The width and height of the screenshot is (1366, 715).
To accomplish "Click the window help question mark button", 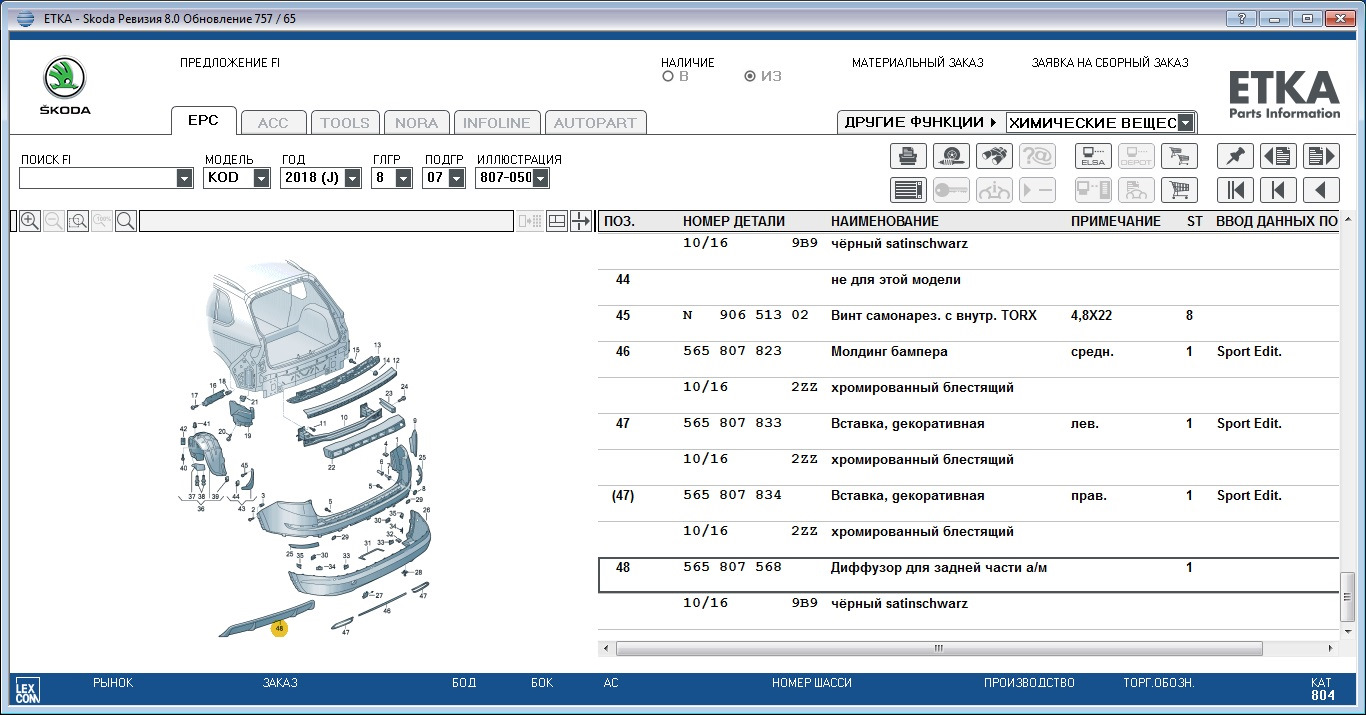I will click(1240, 18).
